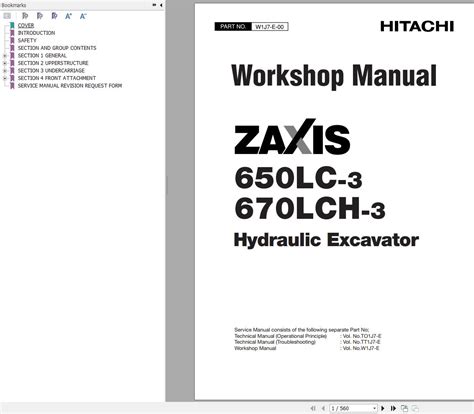This screenshot has height=414, width=474.
Task: Go to the previous page
Action: pos(323,408)
